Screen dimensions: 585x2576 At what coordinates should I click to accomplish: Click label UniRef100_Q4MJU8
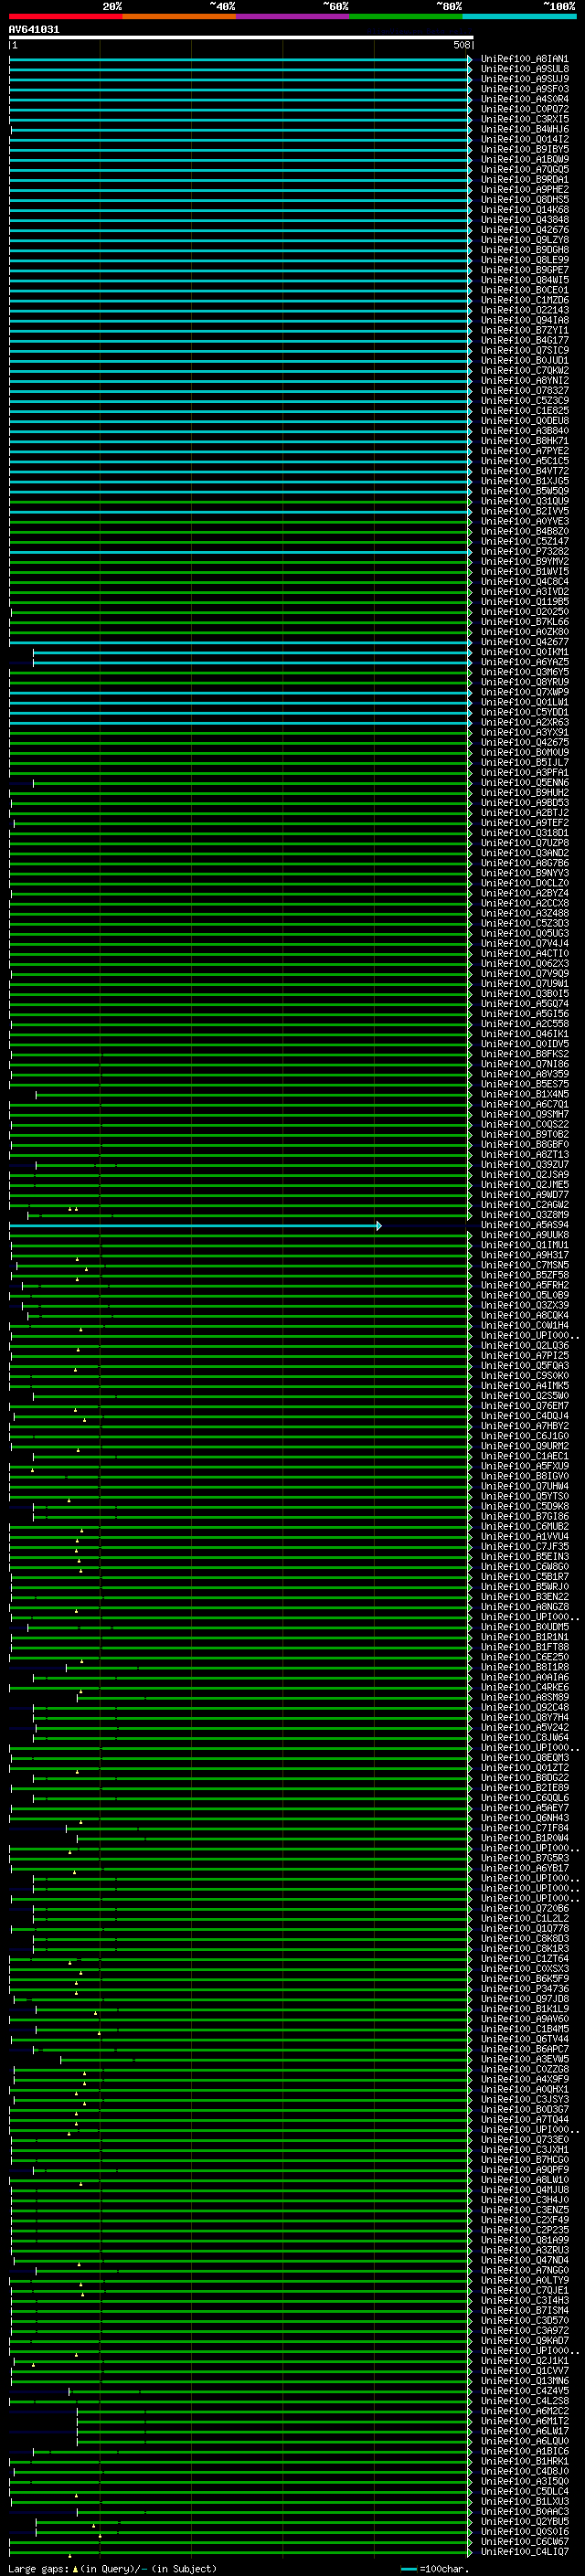tap(524, 2190)
